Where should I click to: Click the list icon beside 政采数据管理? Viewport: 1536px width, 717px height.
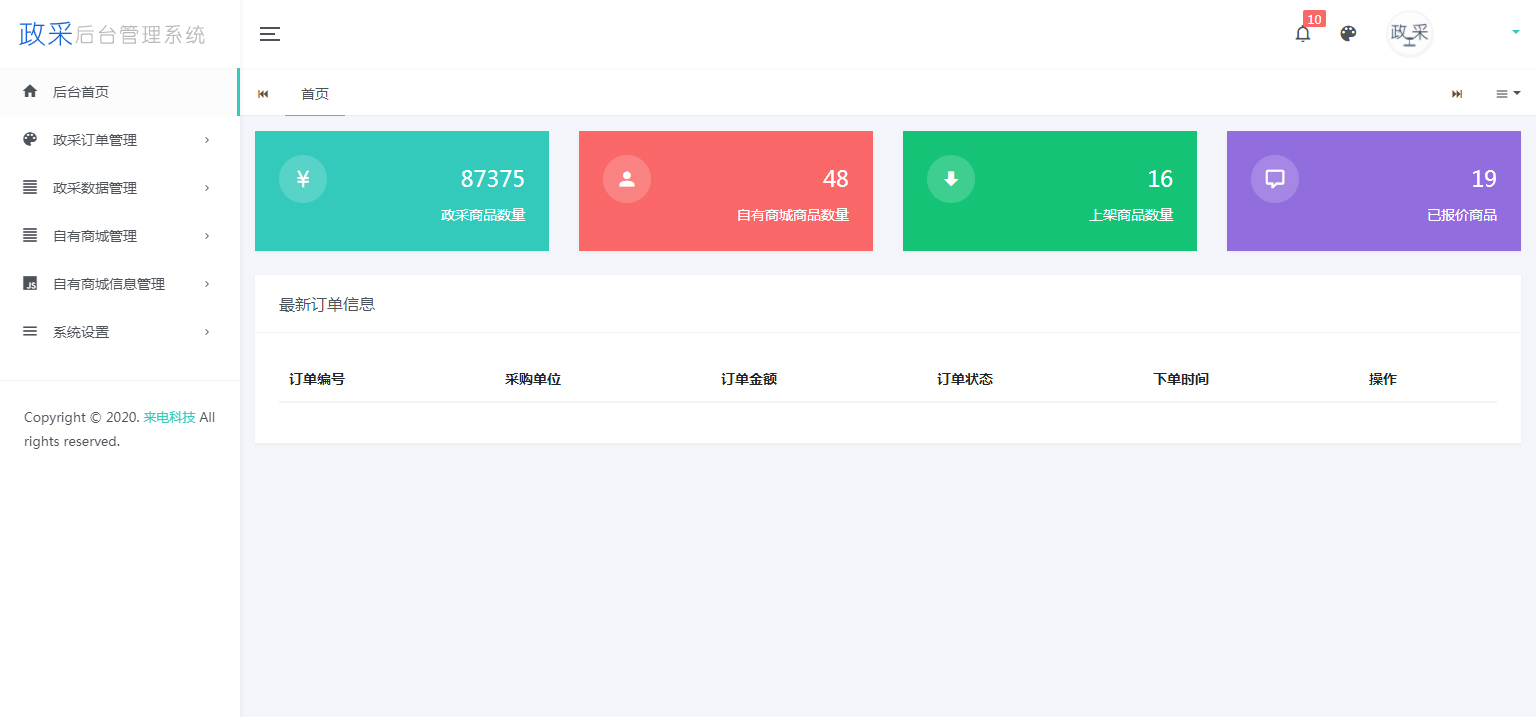pyautogui.click(x=30, y=187)
